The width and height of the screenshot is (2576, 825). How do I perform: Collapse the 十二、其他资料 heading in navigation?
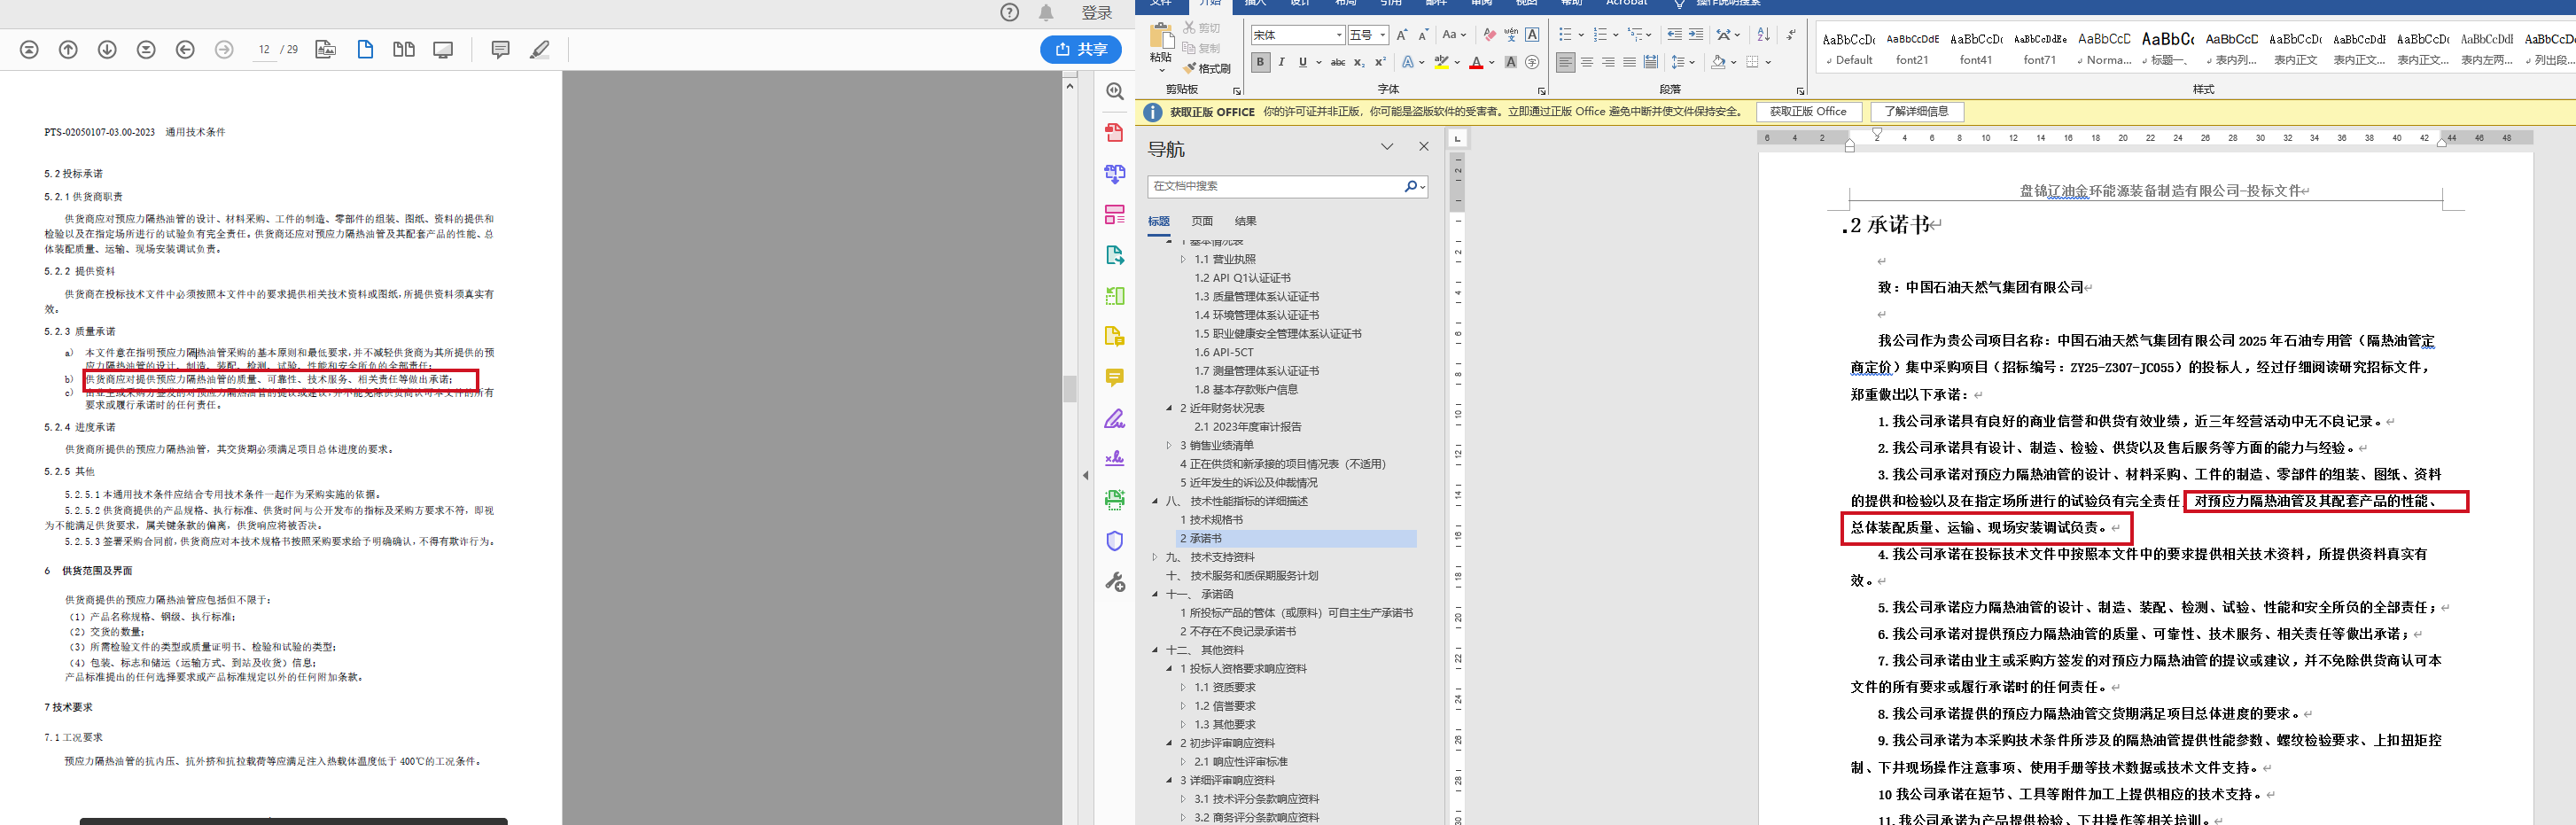[x=1155, y=650]
